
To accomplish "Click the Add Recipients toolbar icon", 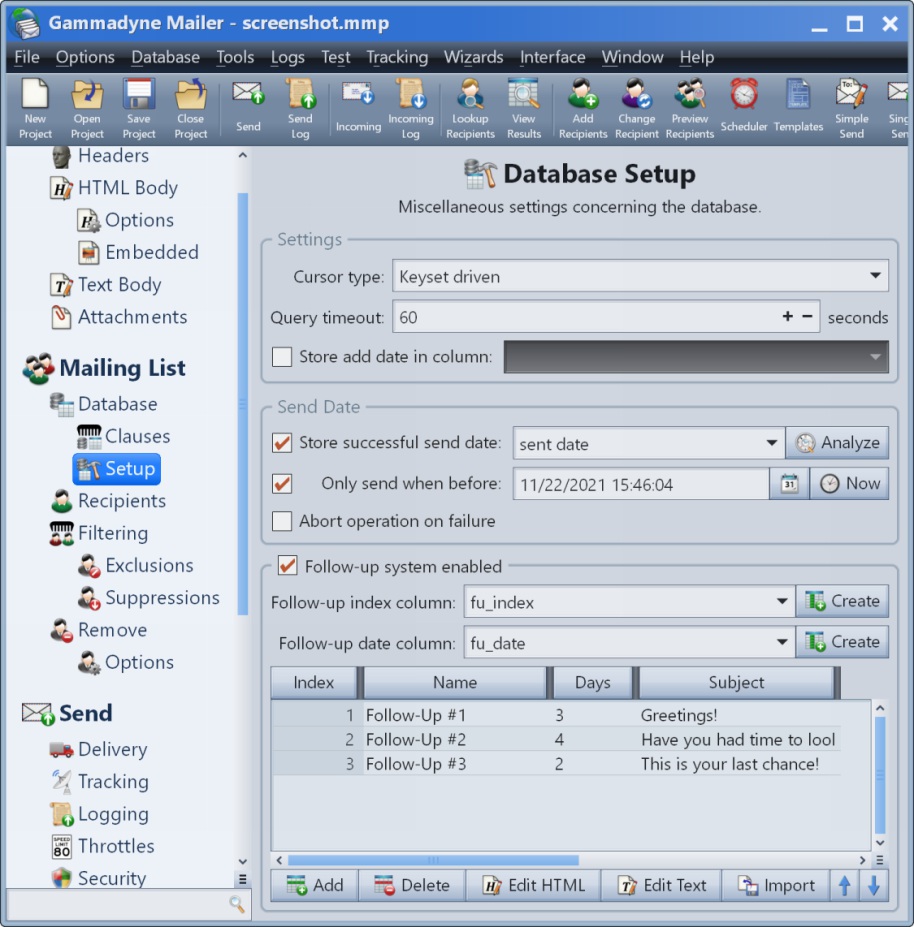I will pos(583,109).
